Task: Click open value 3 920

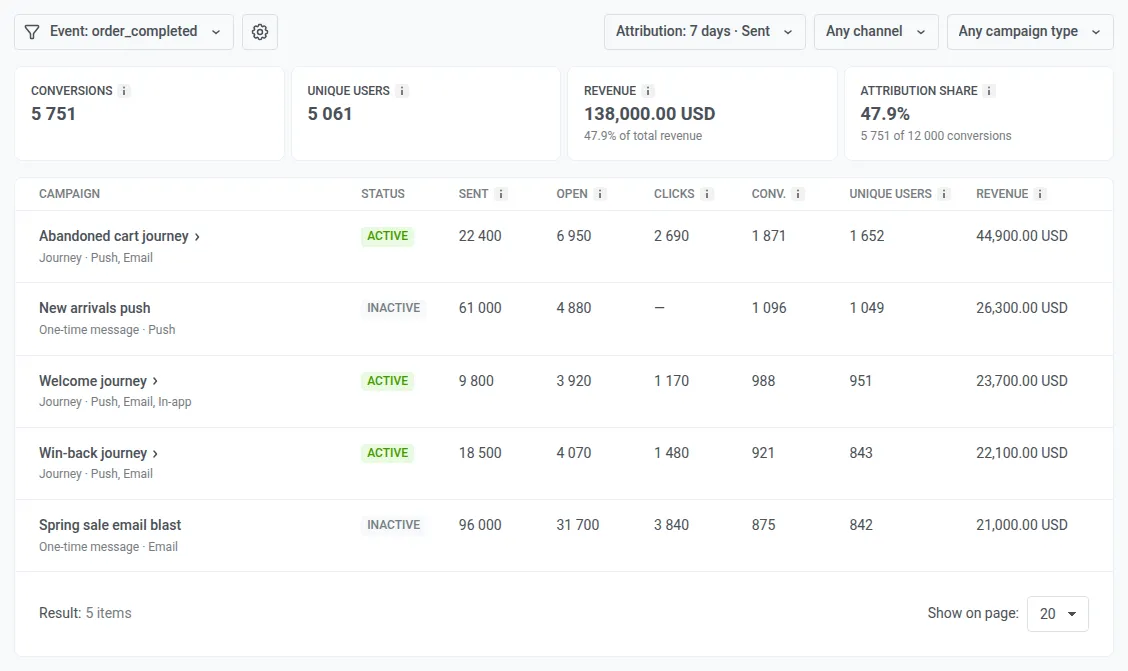Action: coord(573,380)
